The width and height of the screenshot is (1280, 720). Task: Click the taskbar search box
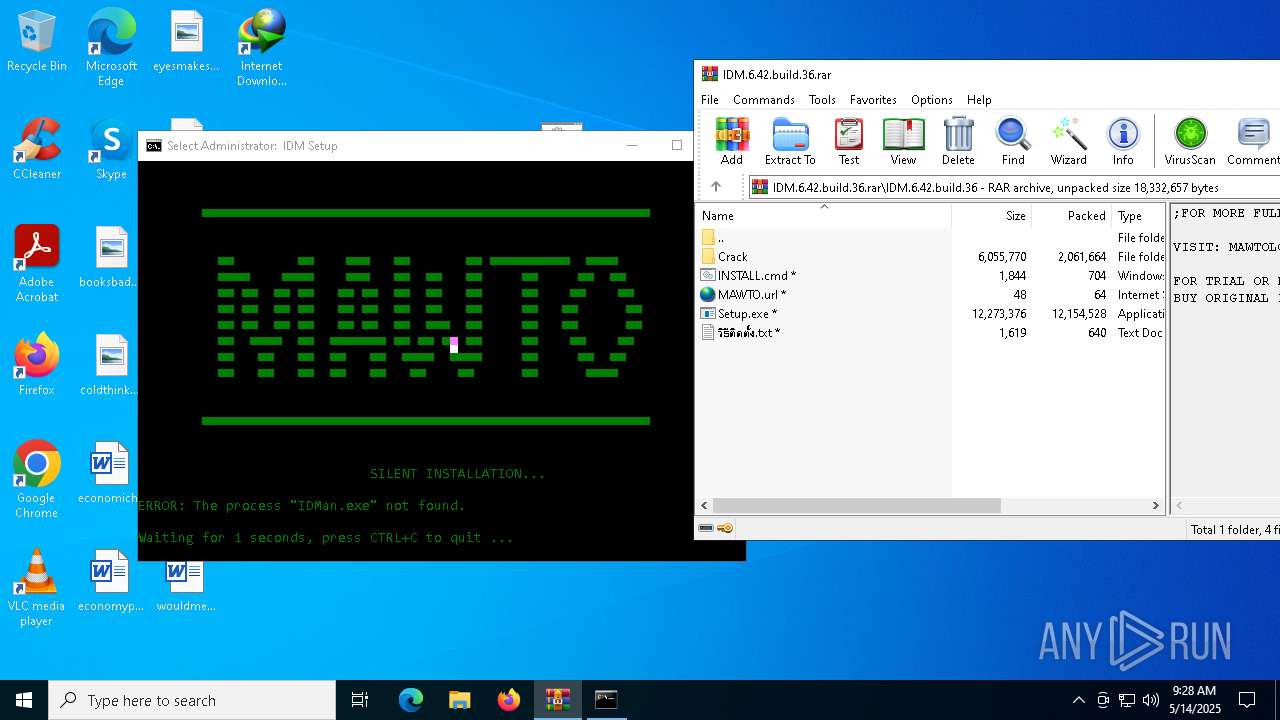point(192,700)
